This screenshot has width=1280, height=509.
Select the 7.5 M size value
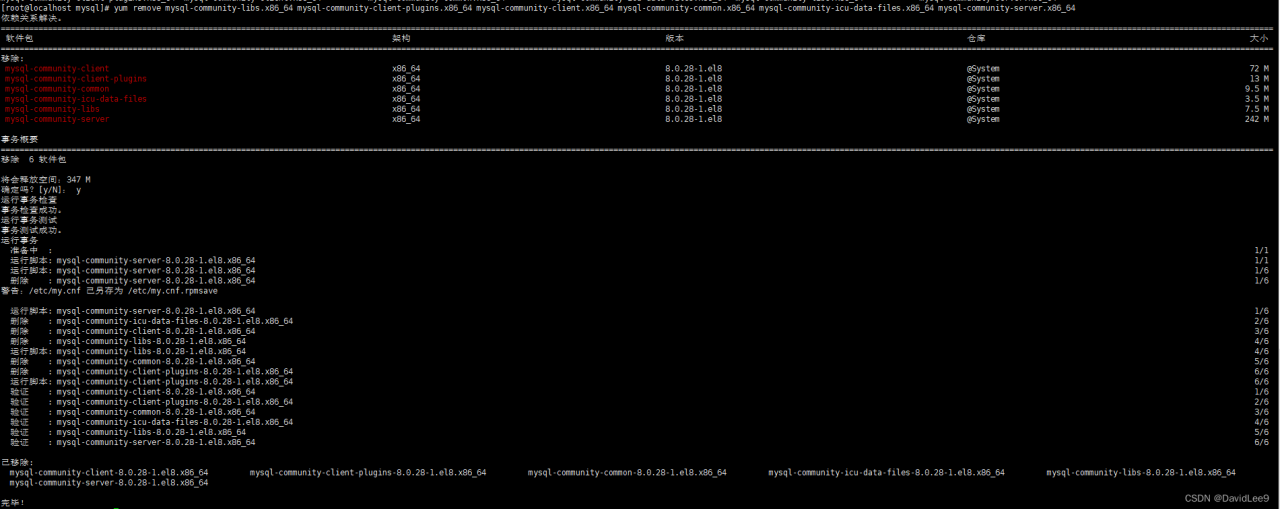pos(1257,109)
